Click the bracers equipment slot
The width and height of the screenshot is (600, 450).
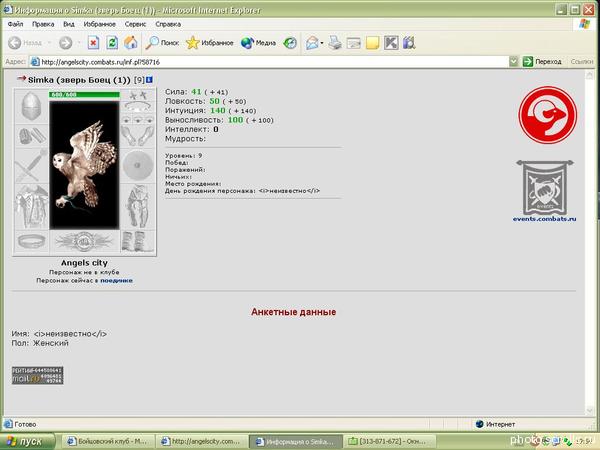(x=31, y=135)
